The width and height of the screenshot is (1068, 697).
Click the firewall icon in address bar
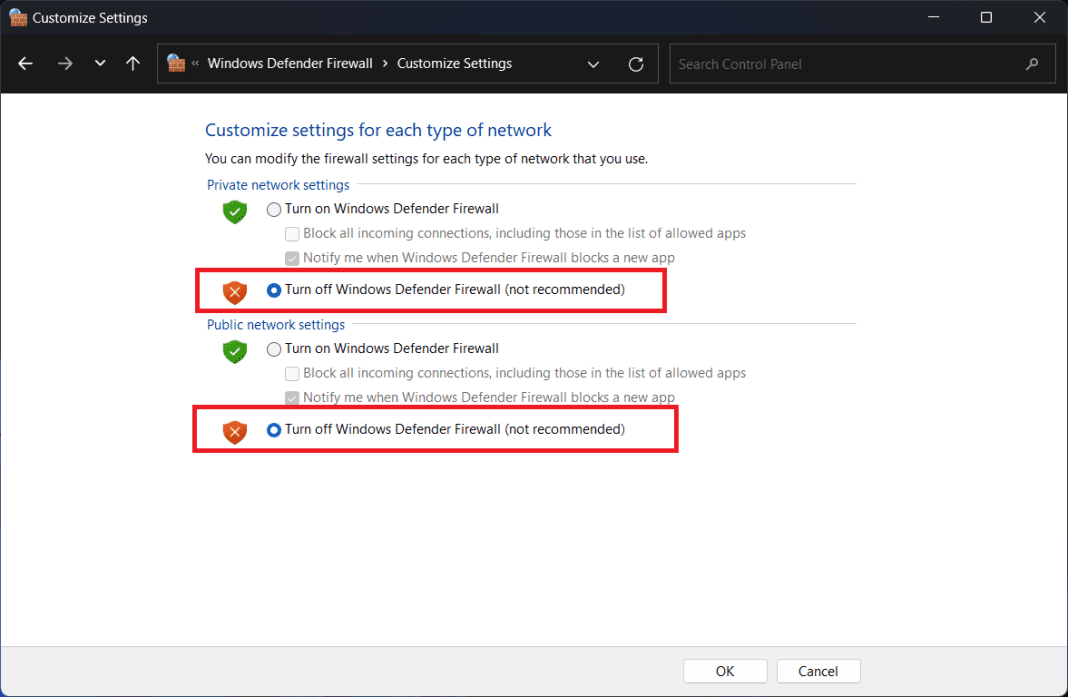click(x=176, y=64)
